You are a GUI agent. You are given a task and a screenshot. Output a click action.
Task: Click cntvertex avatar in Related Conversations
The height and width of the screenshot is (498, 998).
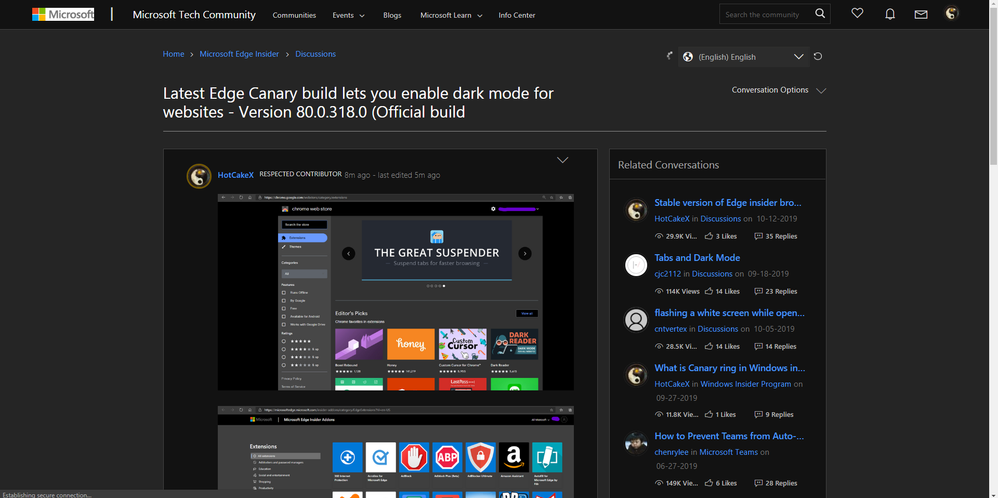point(636,320)
